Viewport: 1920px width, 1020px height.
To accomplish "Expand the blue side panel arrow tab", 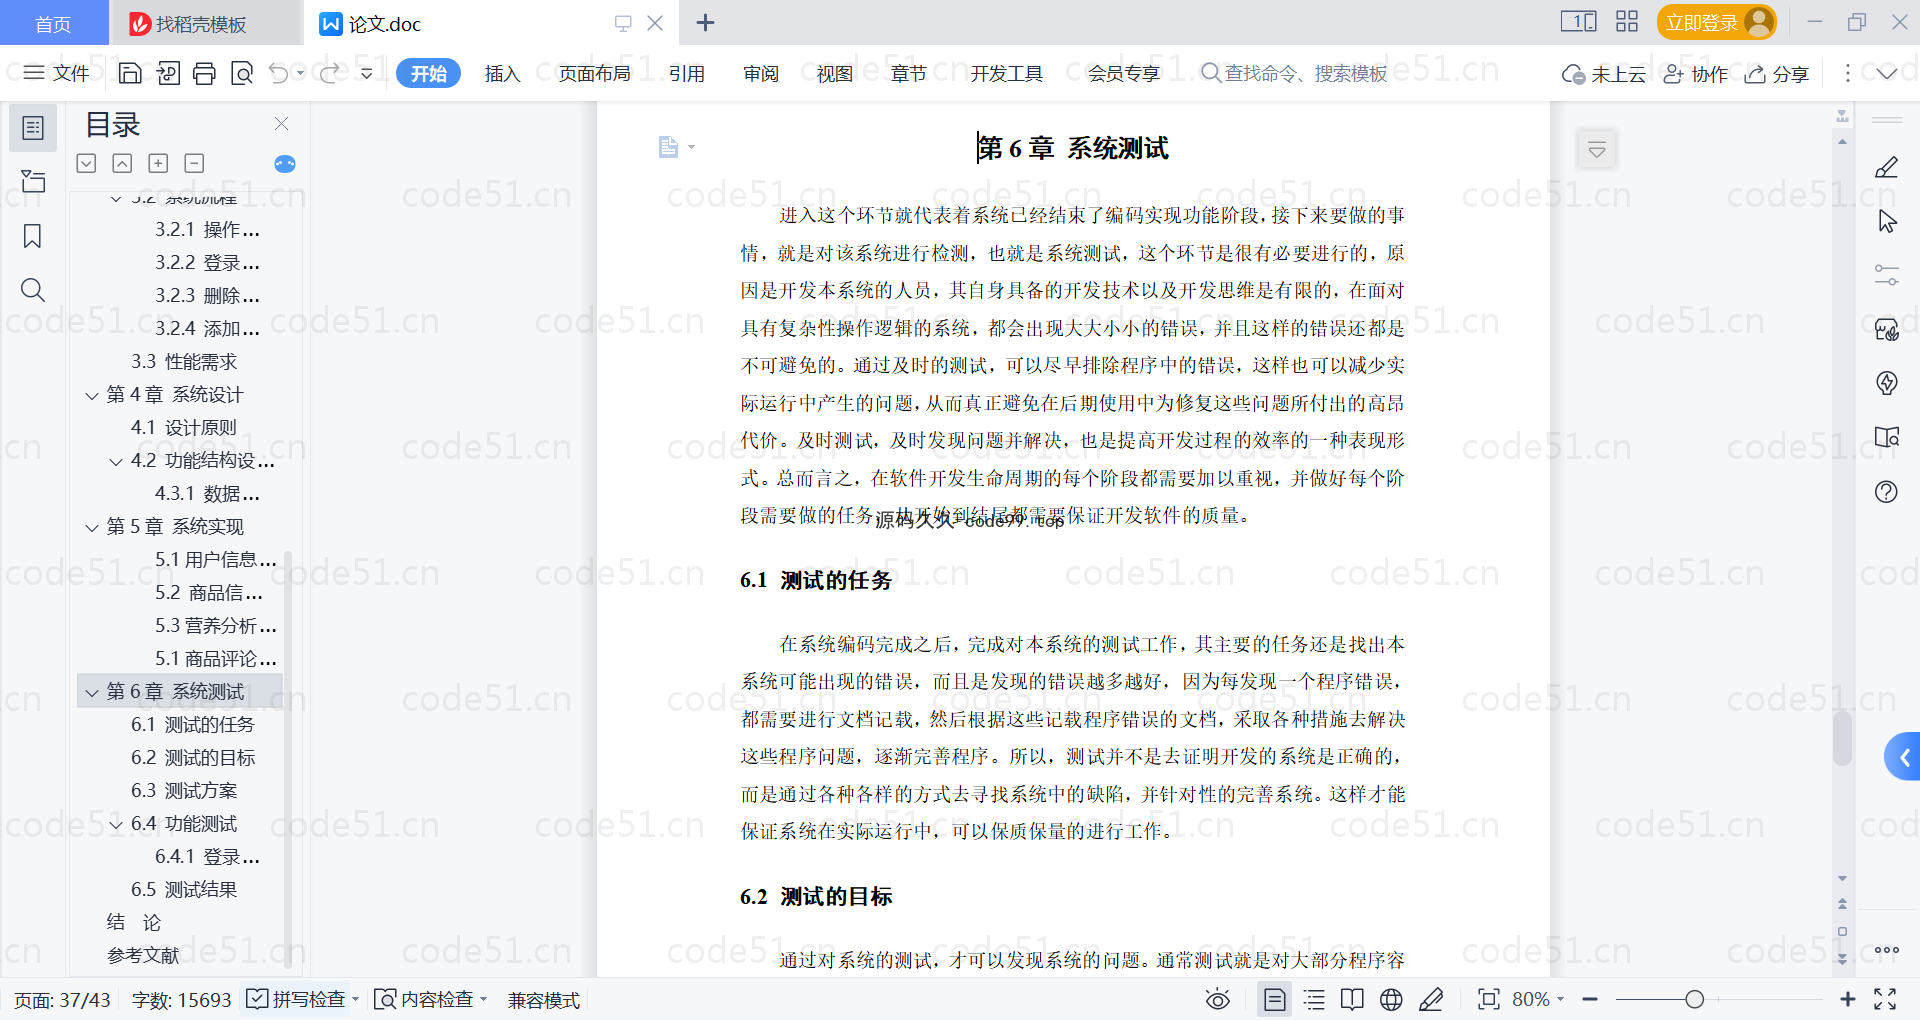I will click(x=1903, y=757).
